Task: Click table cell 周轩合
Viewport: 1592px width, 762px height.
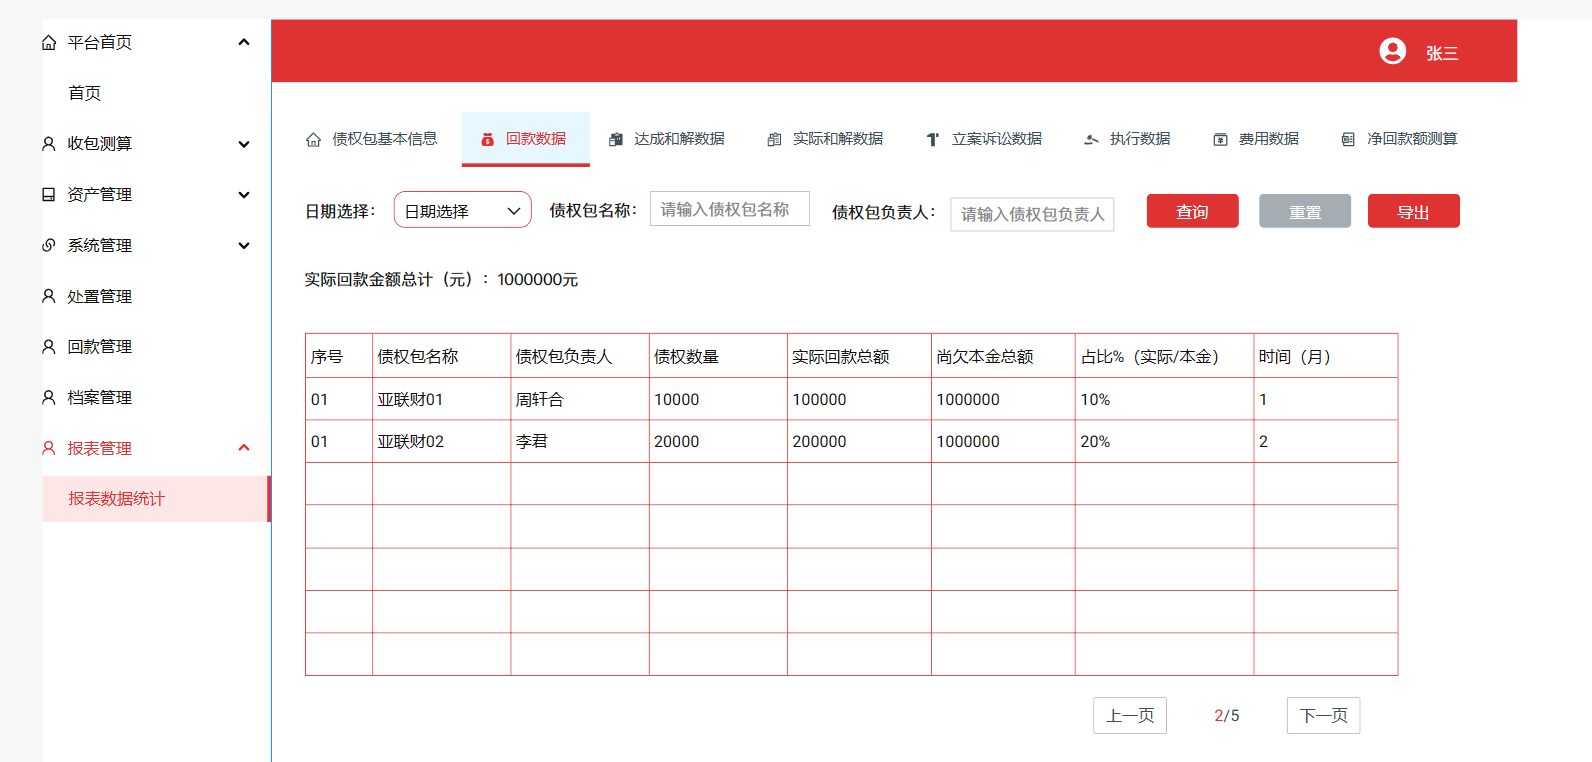Action: [580, 399]
